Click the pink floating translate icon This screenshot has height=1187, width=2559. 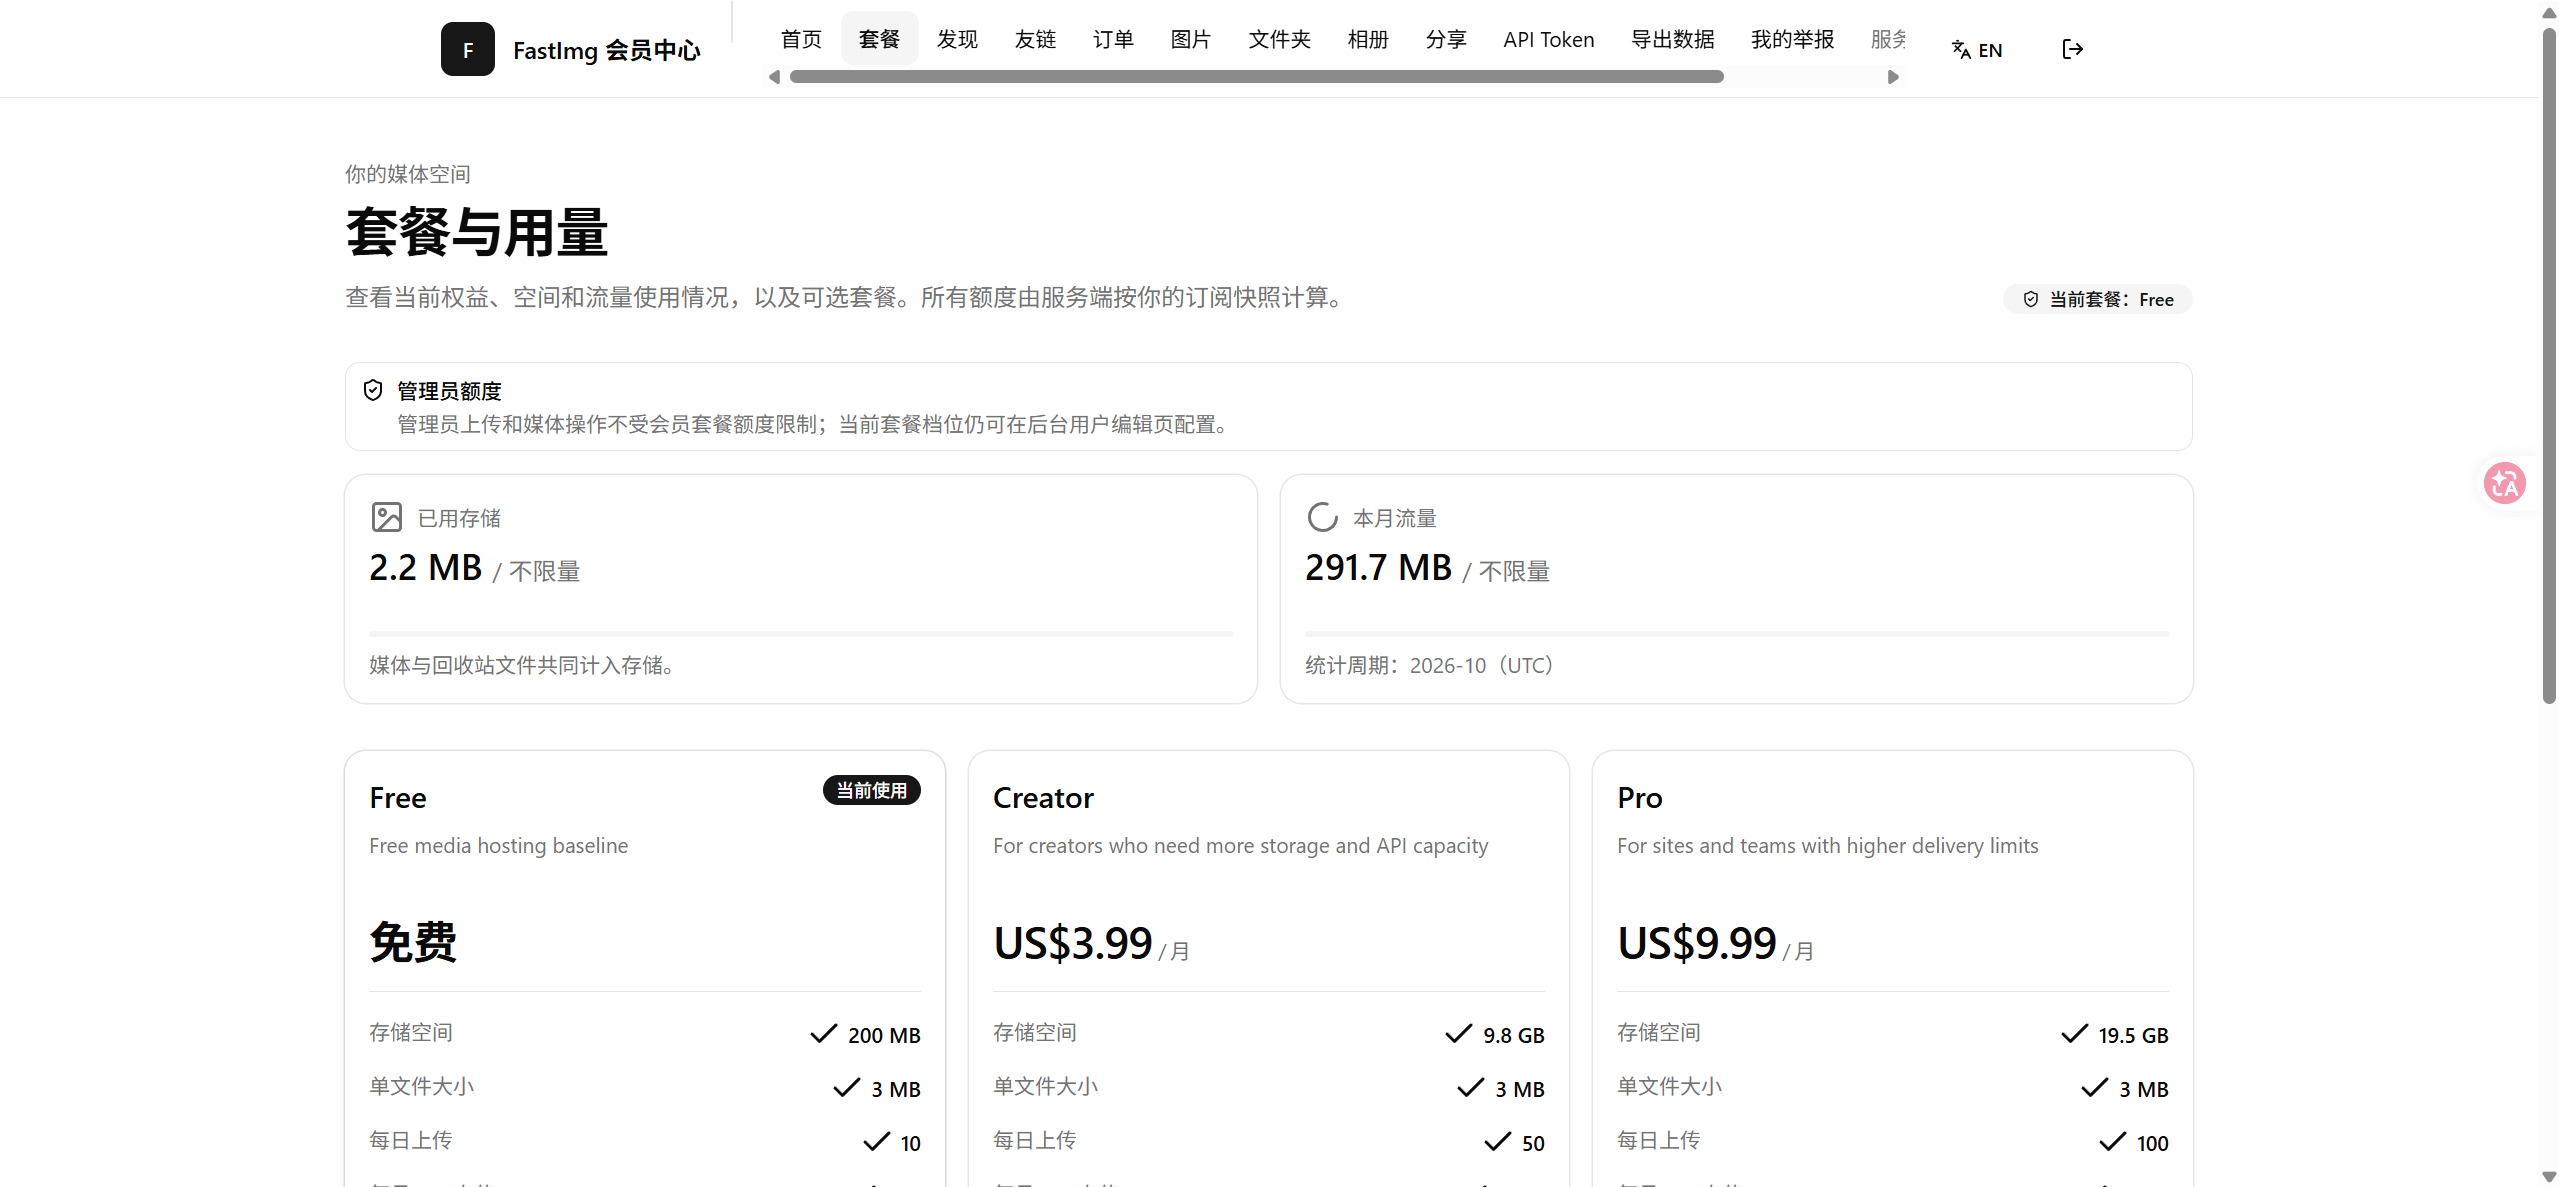coord(2504,483)
